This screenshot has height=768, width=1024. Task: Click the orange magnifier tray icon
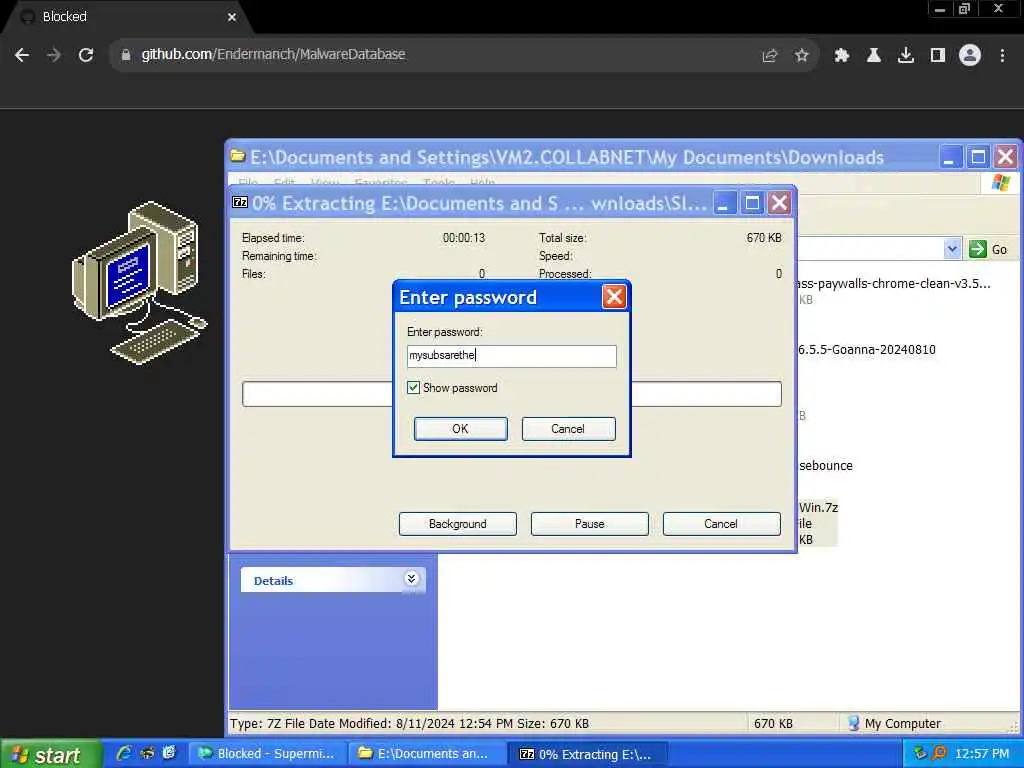click(x=939, y=754)
